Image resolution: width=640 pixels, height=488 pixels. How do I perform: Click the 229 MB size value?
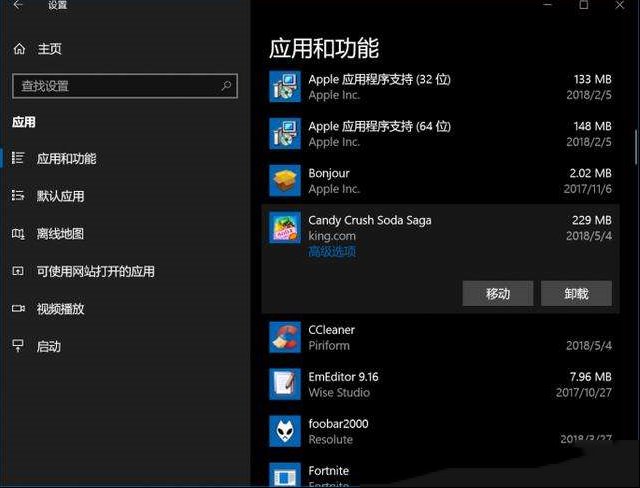591,220
